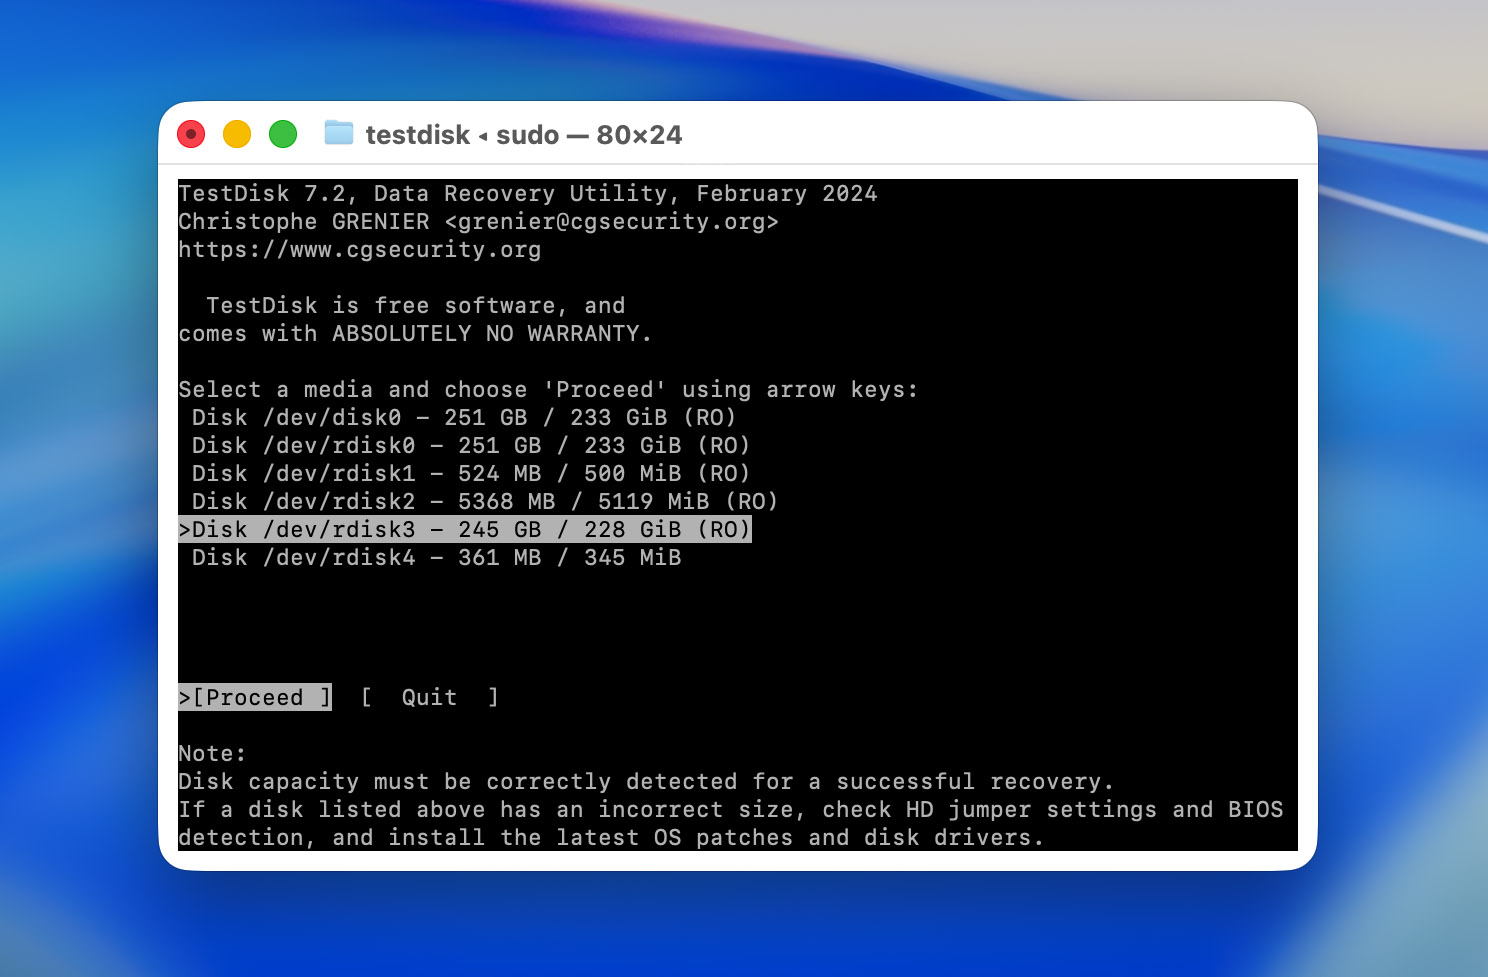Click 'Select a media and choose' prompt line
This screenshot has width=1488, height=977.
click(548, 389)
